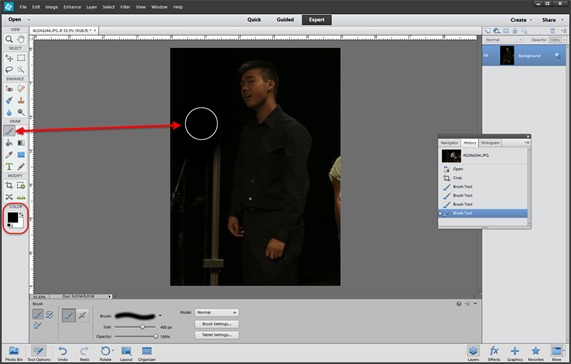
Task: Select the Paint Bucket tool
Action: (9, 143)
